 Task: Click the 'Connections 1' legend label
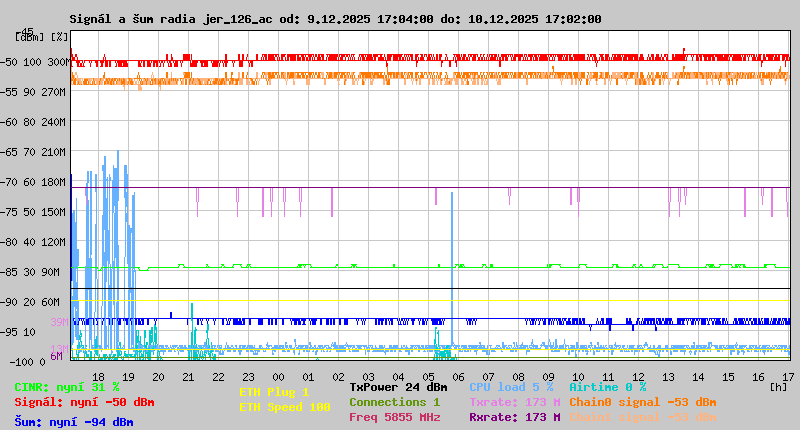[x=394, y=402]
